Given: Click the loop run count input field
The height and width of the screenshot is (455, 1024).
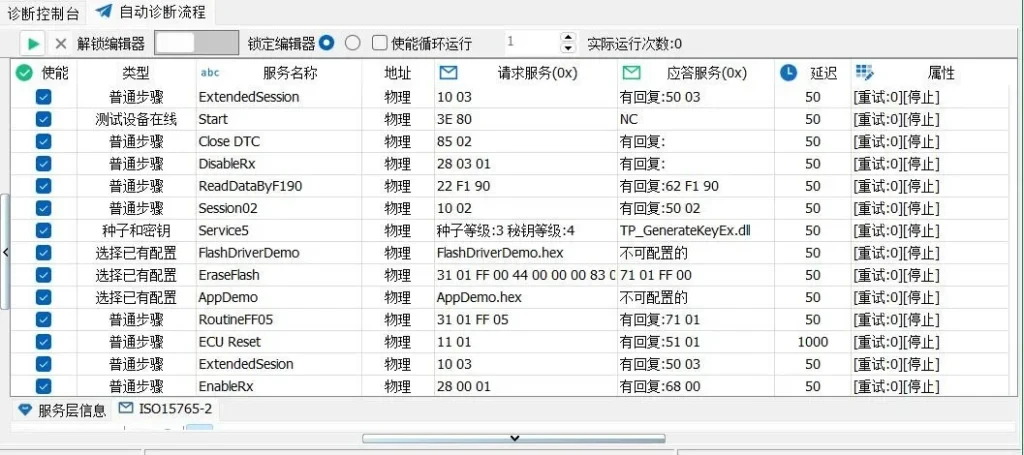Looking at the screenshot, I should pos(530,43).
